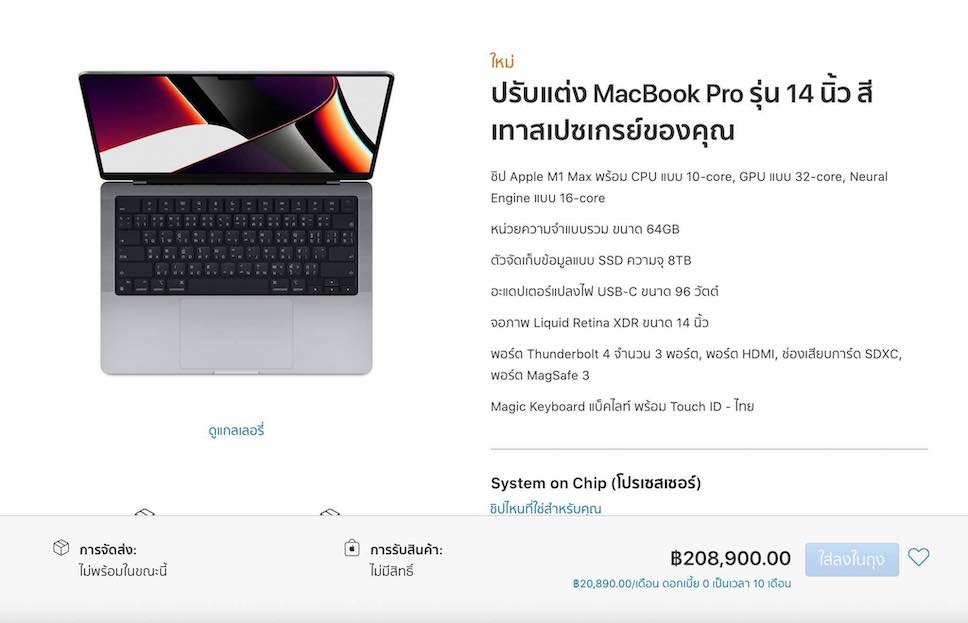Open the ฿20,890.00 monthly installment link
968x623 pixels.
(x=682, y=583)
